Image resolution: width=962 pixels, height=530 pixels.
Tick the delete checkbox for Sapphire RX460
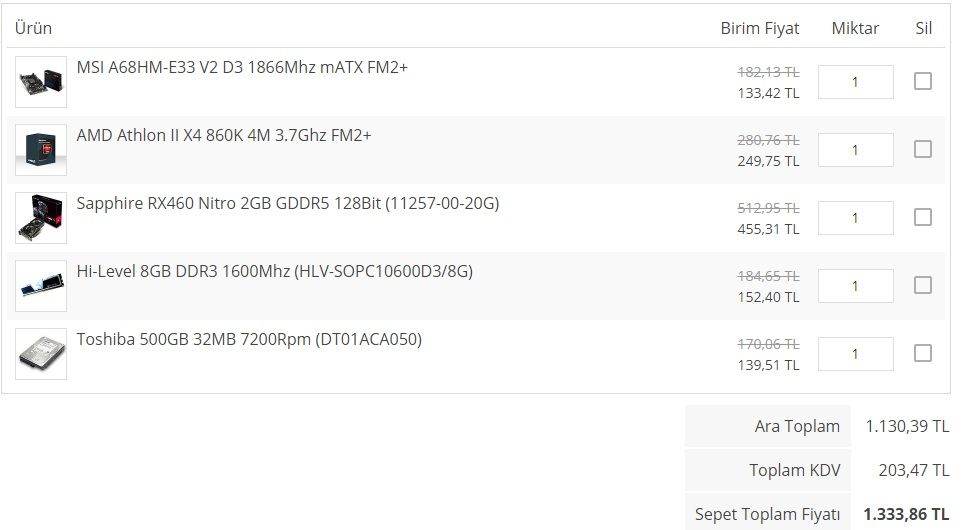pyautogui.click(x=923, y=217)
